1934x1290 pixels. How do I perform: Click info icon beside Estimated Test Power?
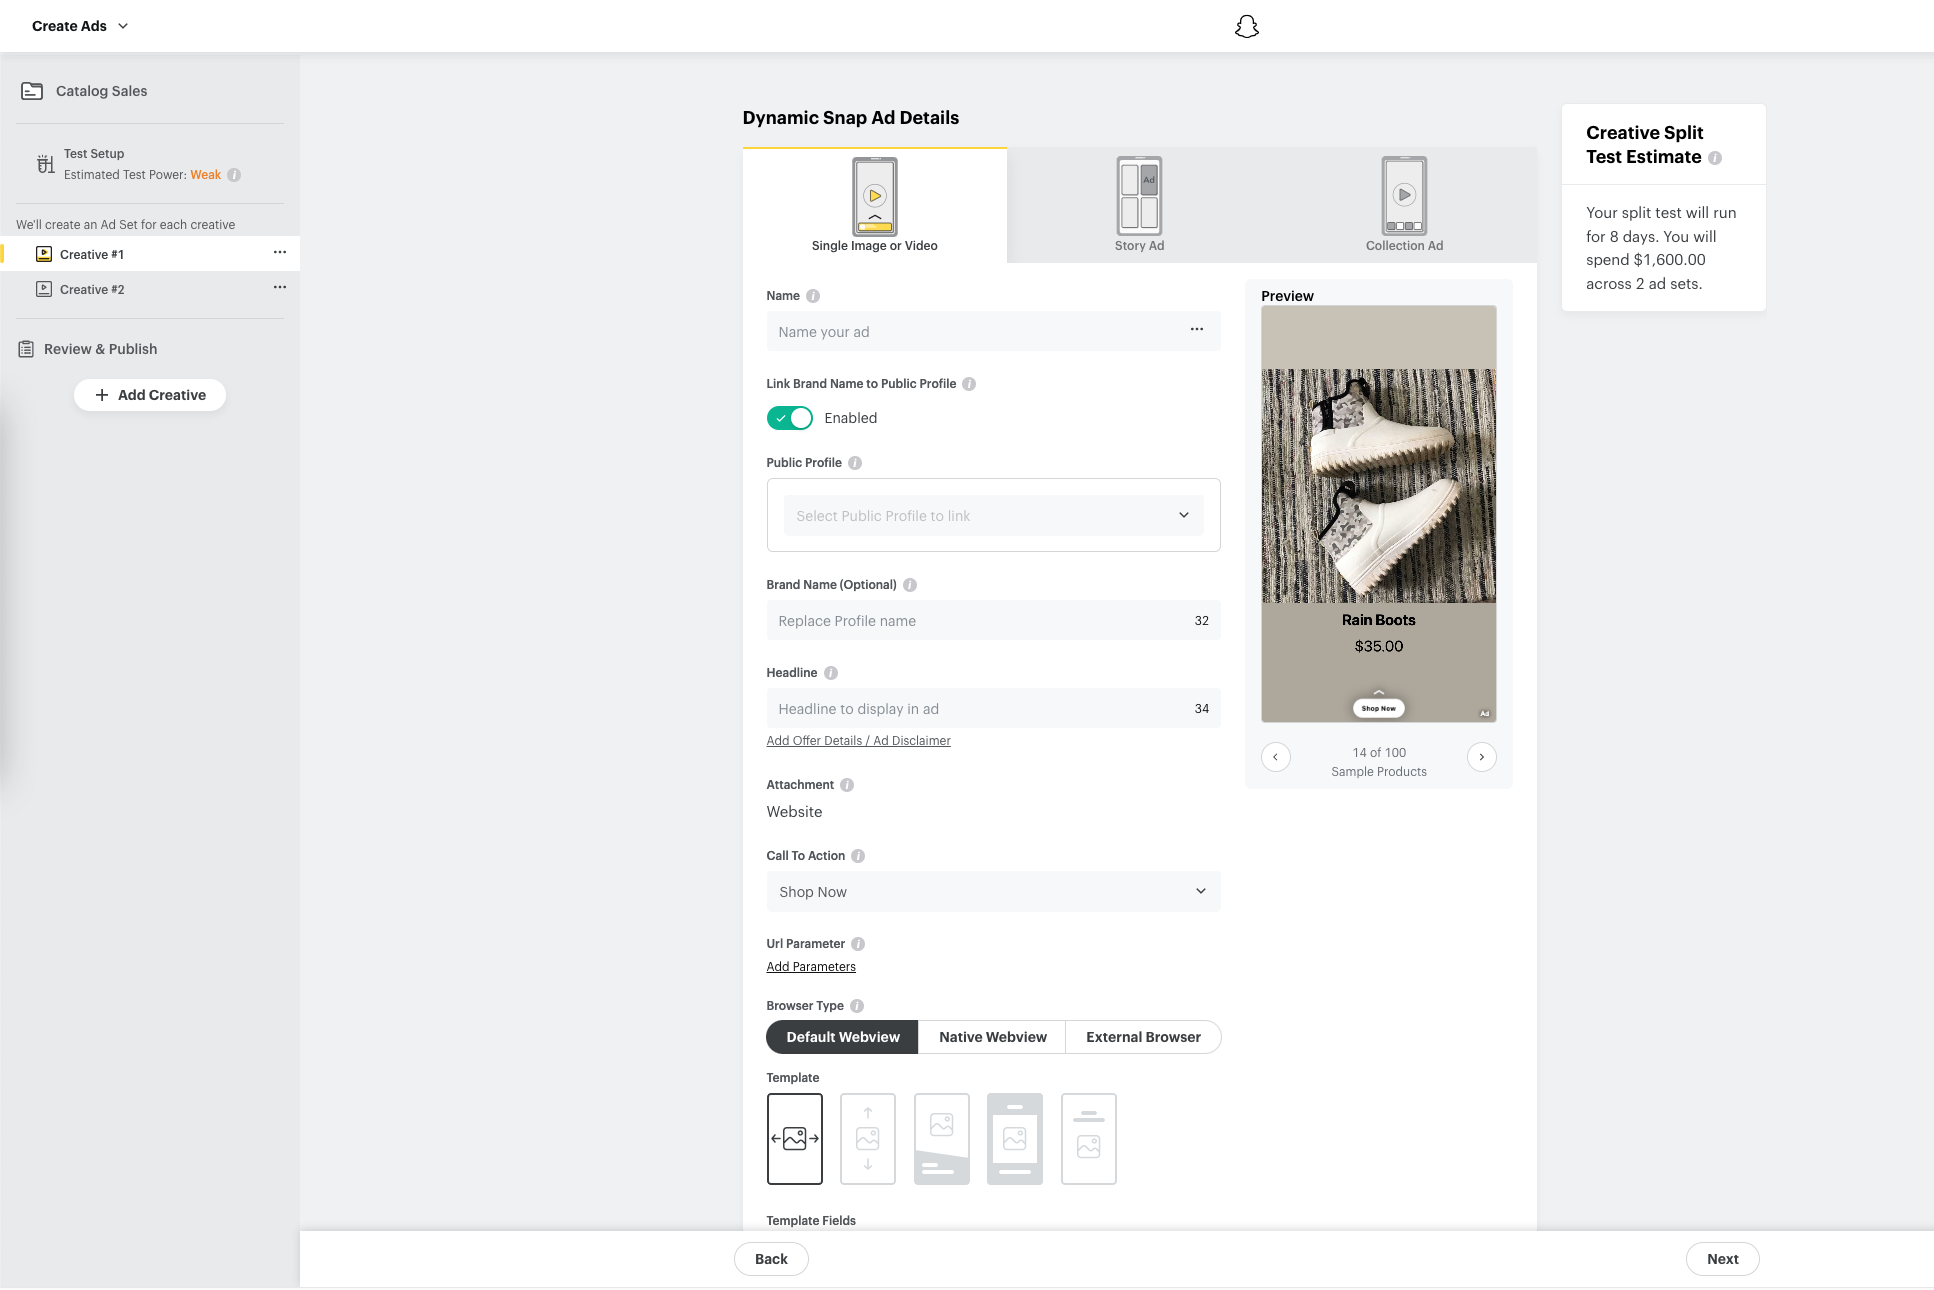tap(234, 175)
